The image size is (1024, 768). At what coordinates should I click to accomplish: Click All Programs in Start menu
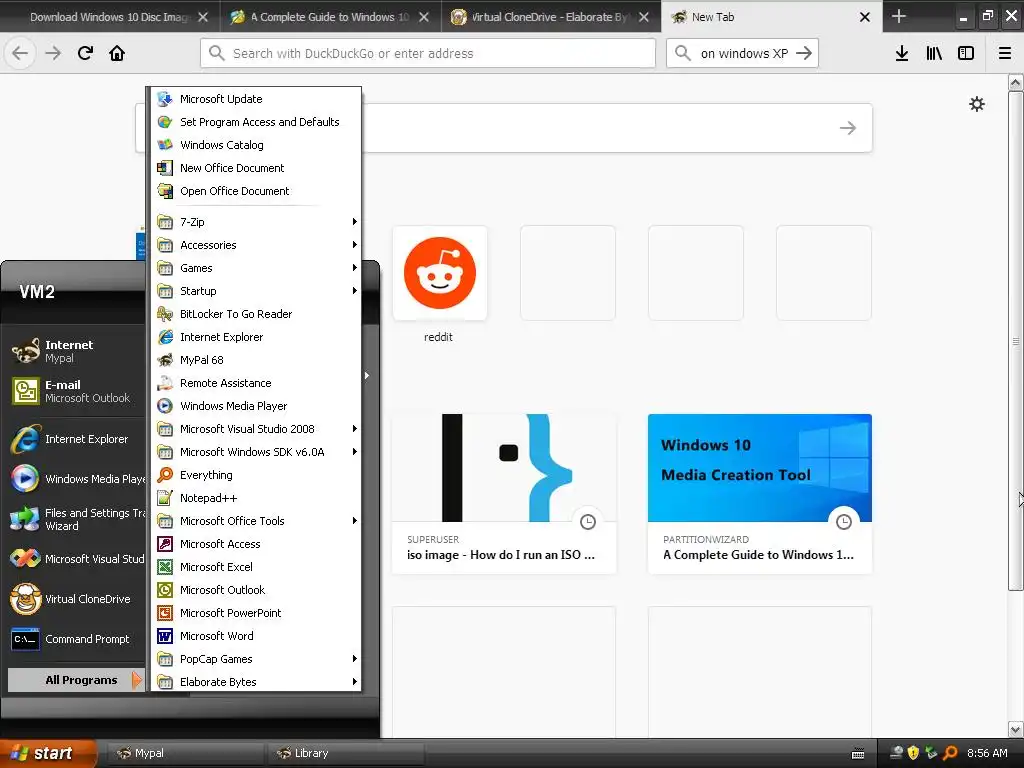pos(75,680)
